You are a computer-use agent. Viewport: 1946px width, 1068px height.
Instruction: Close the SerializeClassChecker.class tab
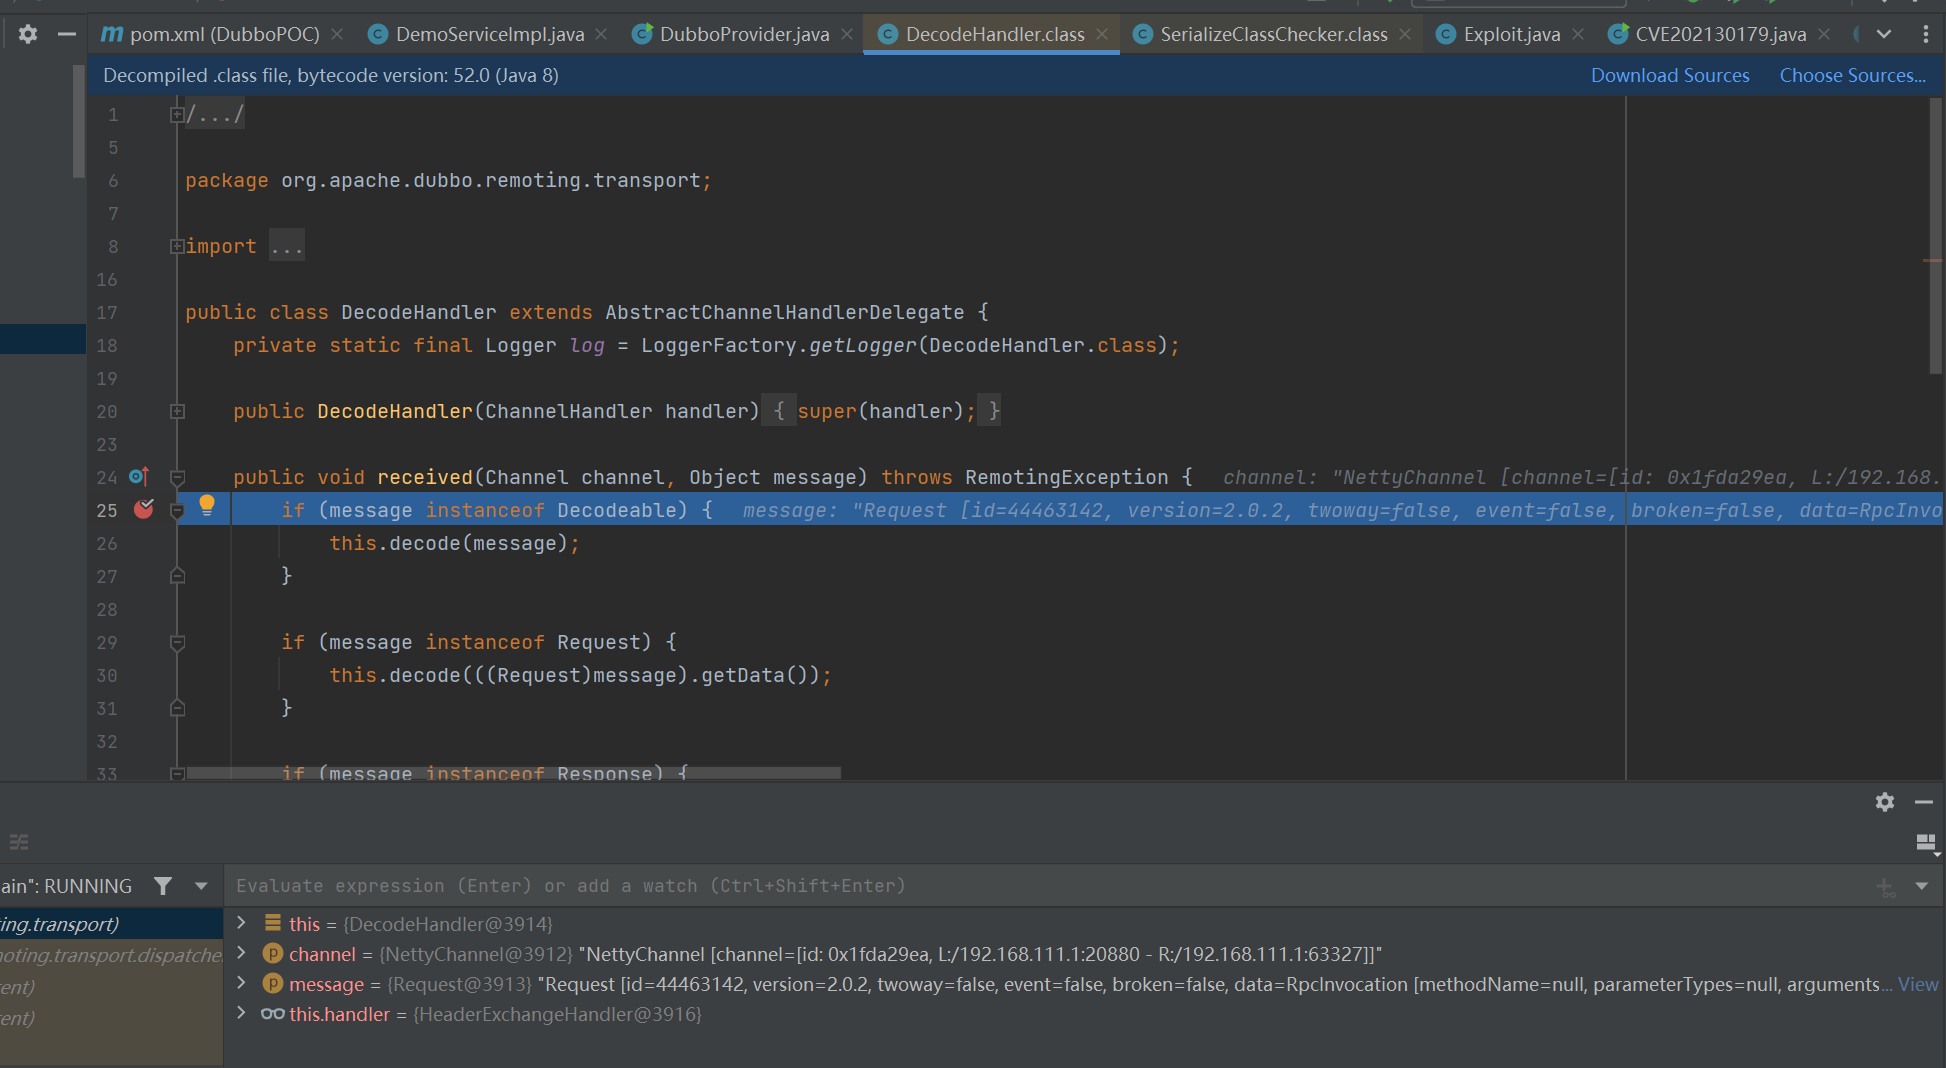(x=1405, y=34)
